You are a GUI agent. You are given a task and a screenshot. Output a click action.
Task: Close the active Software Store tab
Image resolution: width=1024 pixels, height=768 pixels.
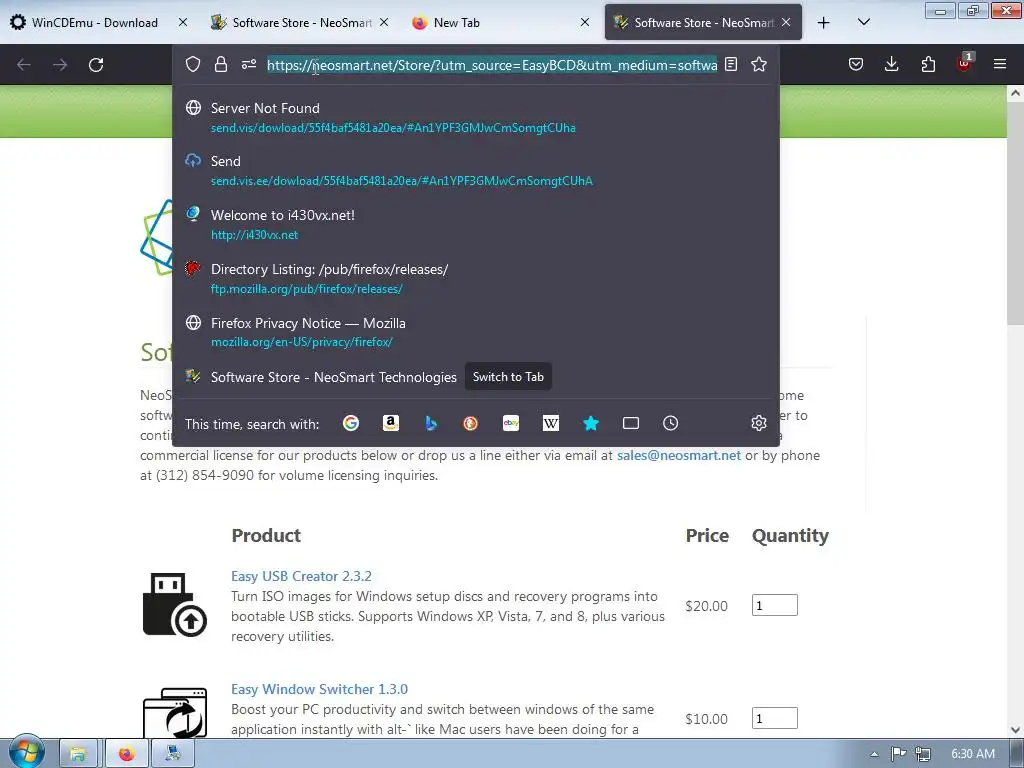tap(786, 22)
